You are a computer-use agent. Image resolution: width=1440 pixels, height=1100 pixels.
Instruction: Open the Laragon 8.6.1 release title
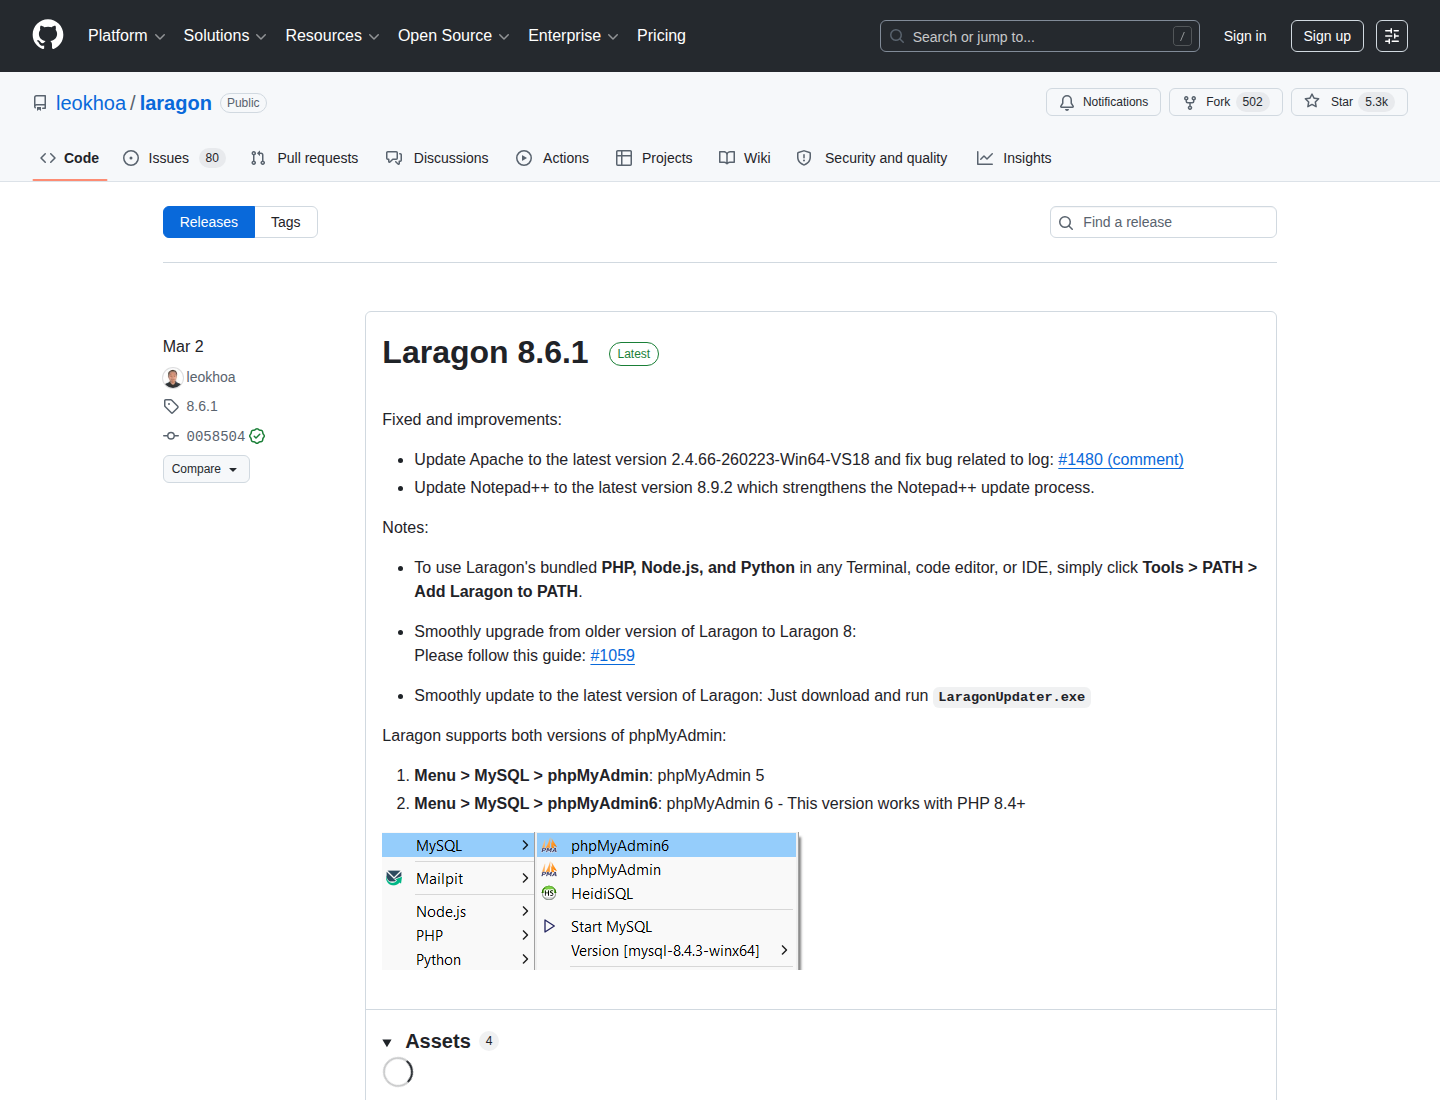coord(485,352)
